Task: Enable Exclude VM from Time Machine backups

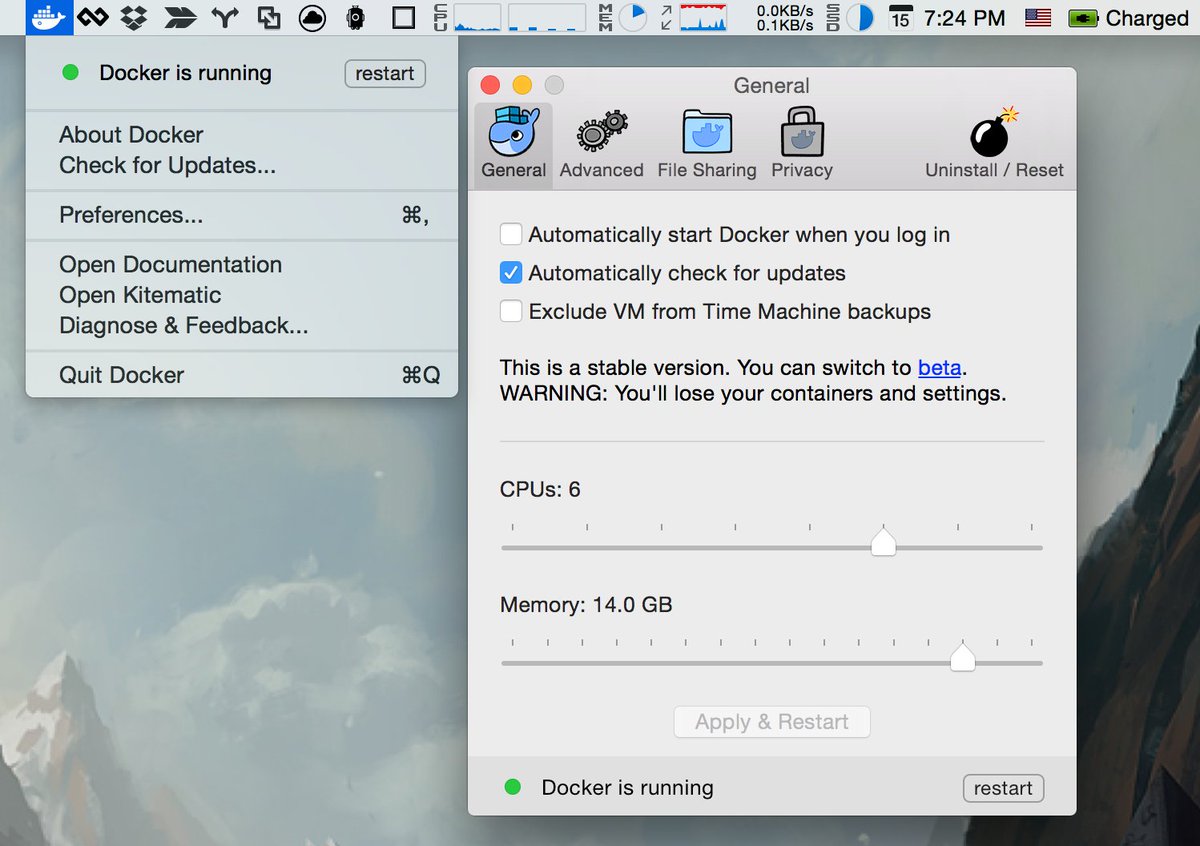Action: [511, 311]
